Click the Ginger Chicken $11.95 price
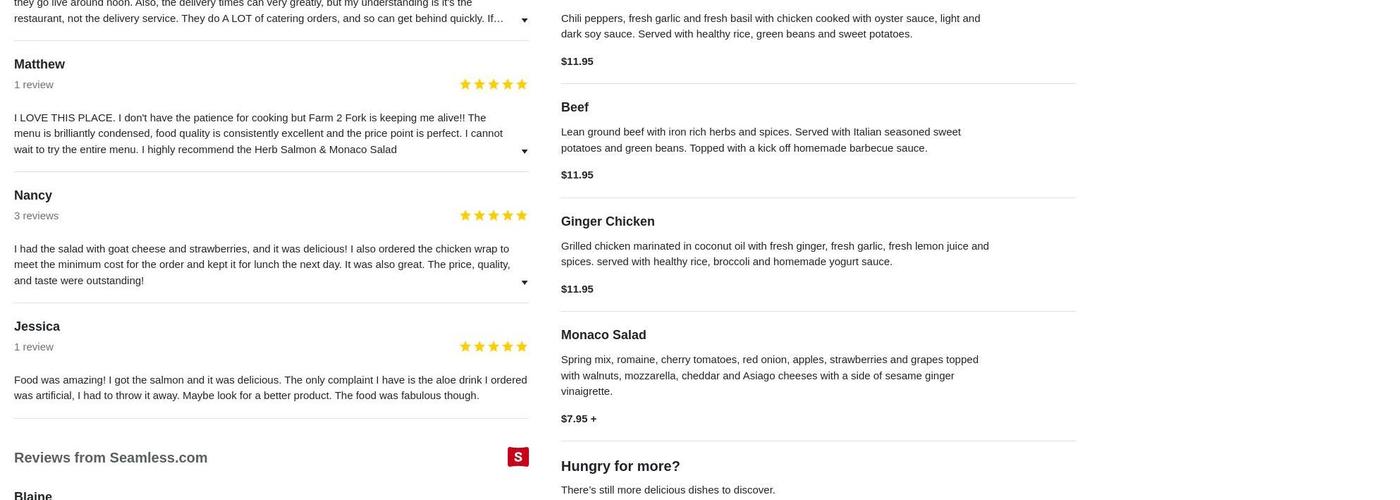Image resolution: width=1400 pixels, height=500 pixels. [577, 289]
